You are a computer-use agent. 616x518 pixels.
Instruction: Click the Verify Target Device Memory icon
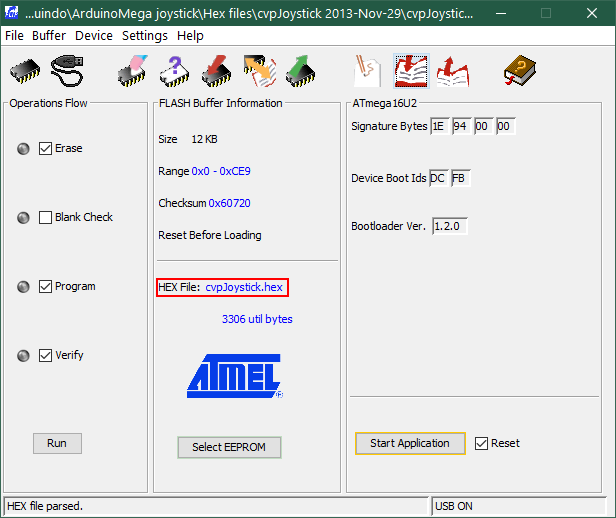(259, 71)
